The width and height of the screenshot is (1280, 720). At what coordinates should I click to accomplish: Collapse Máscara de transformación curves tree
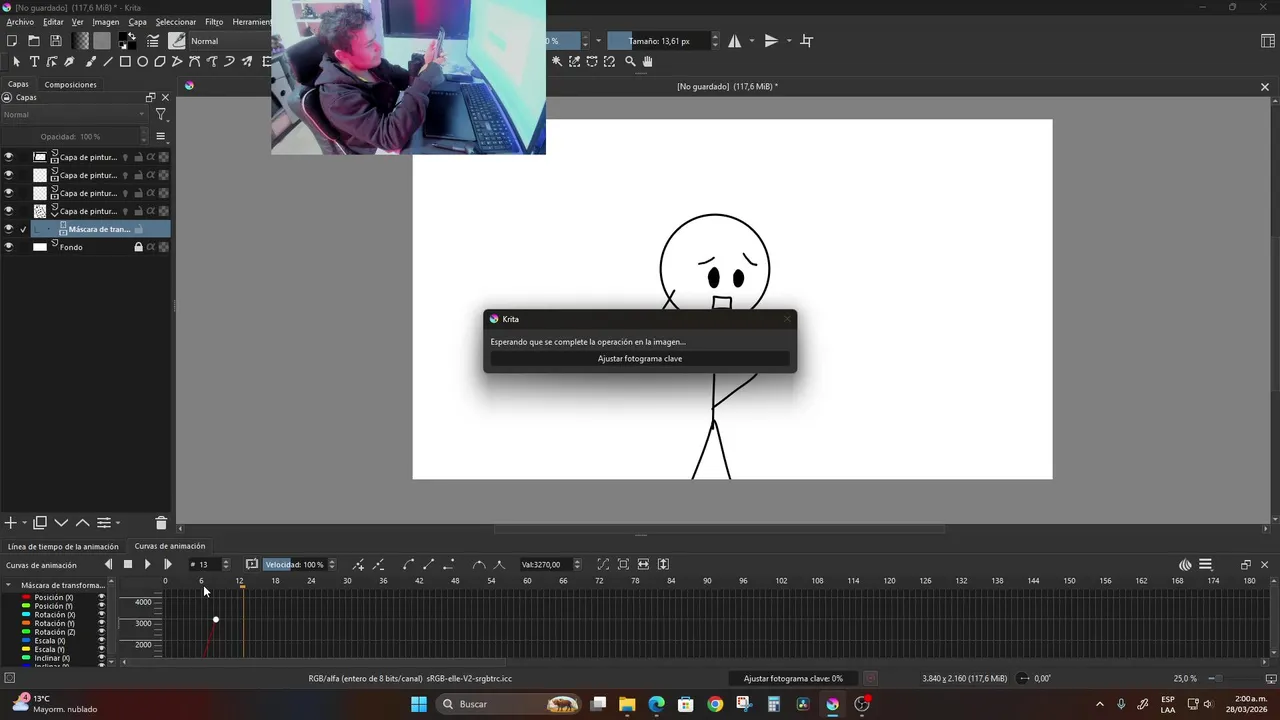[x=9, y=585]
